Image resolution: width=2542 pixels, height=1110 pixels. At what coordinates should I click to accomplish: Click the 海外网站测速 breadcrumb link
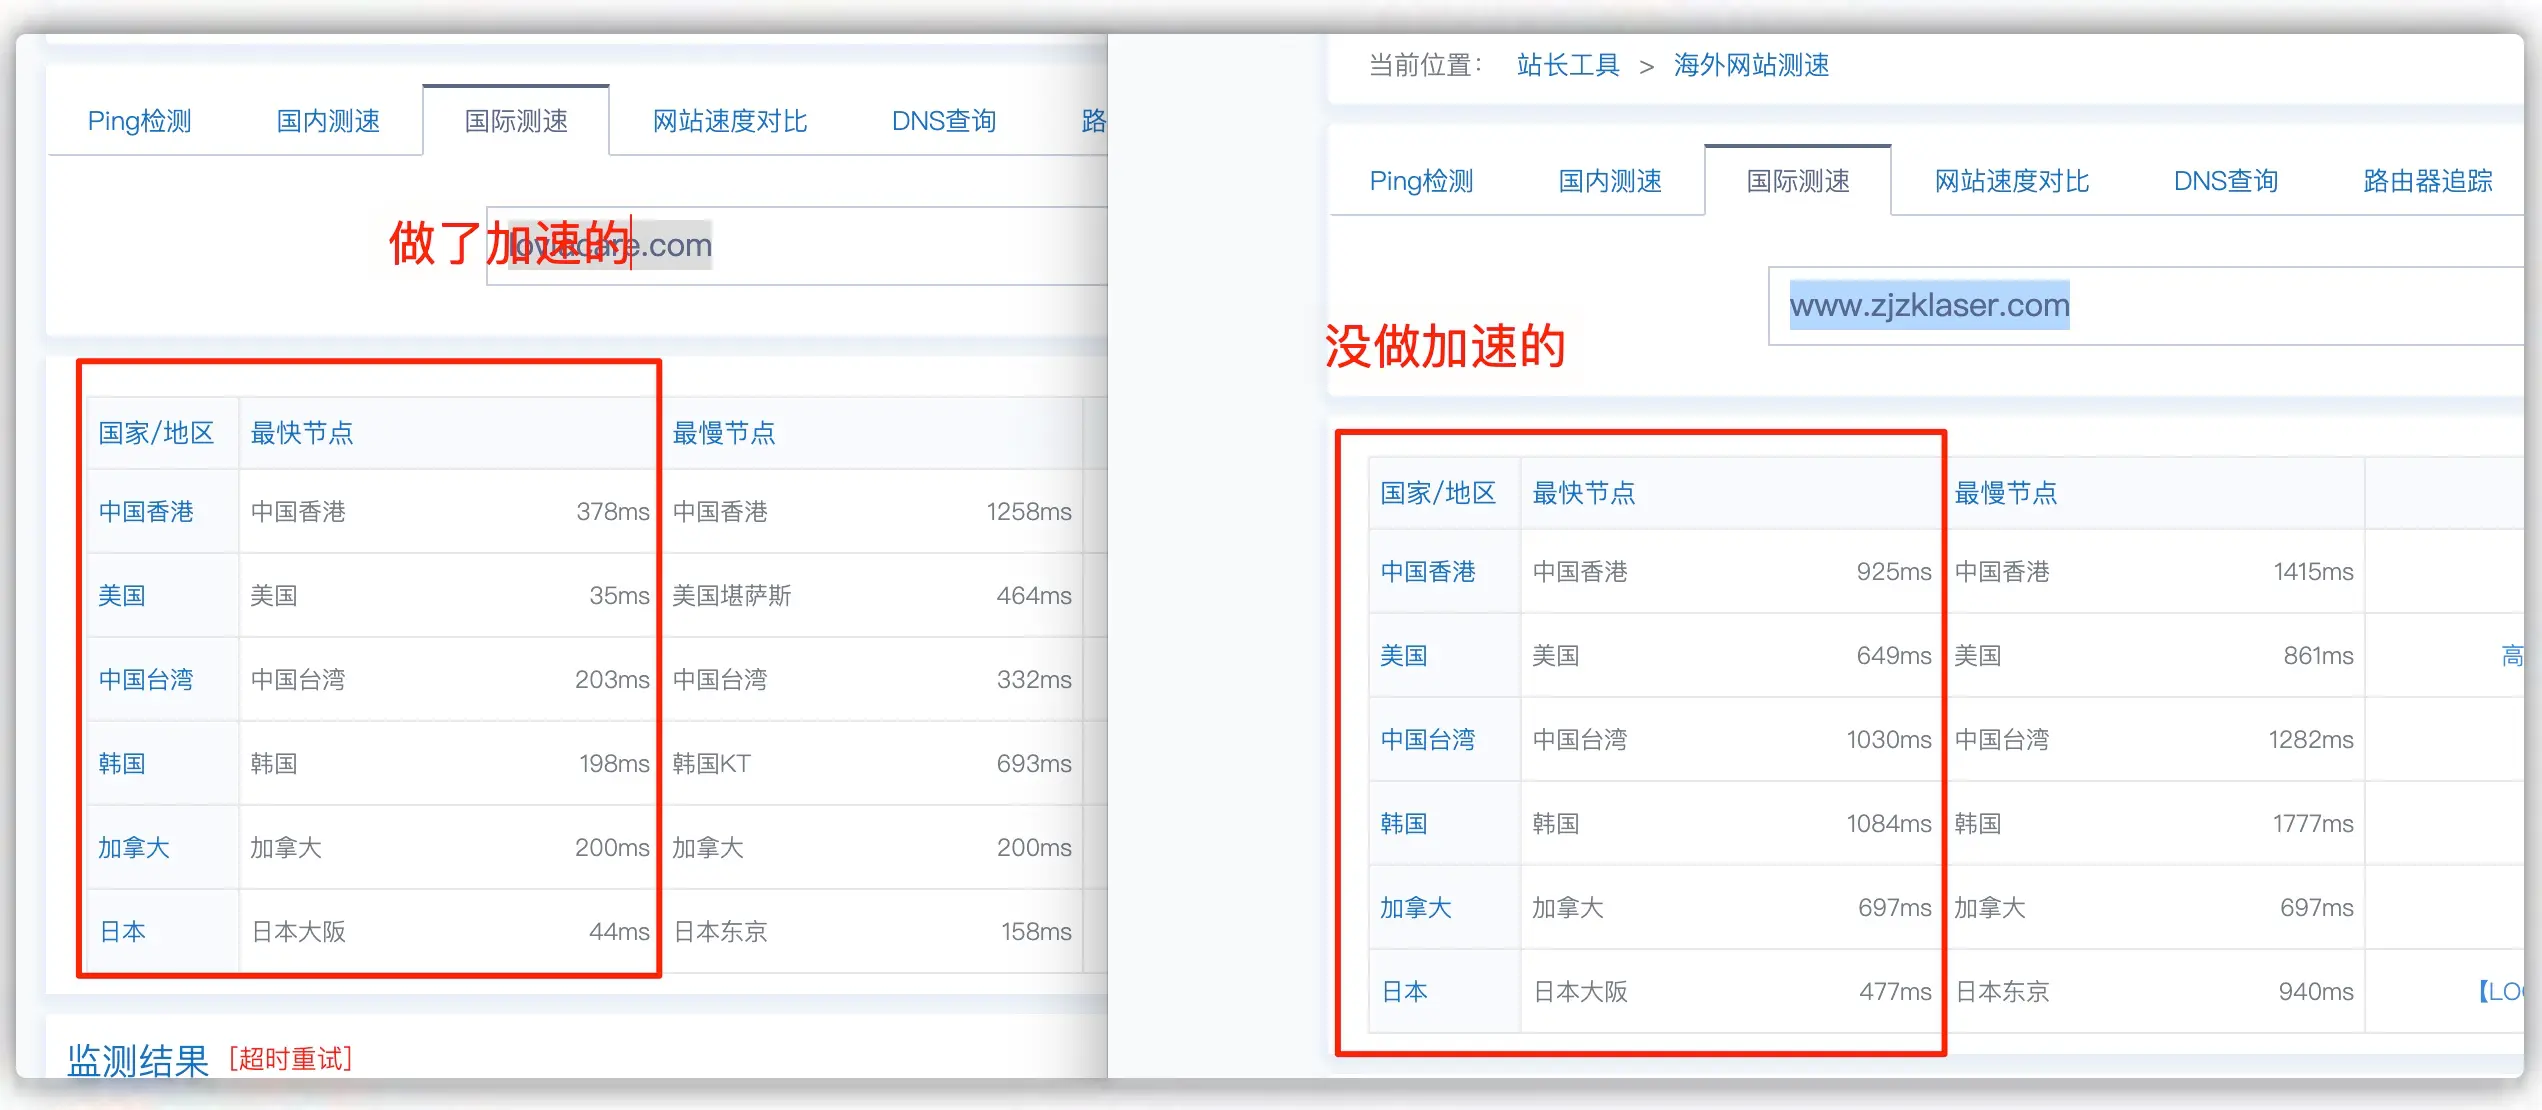(1751, 65)
